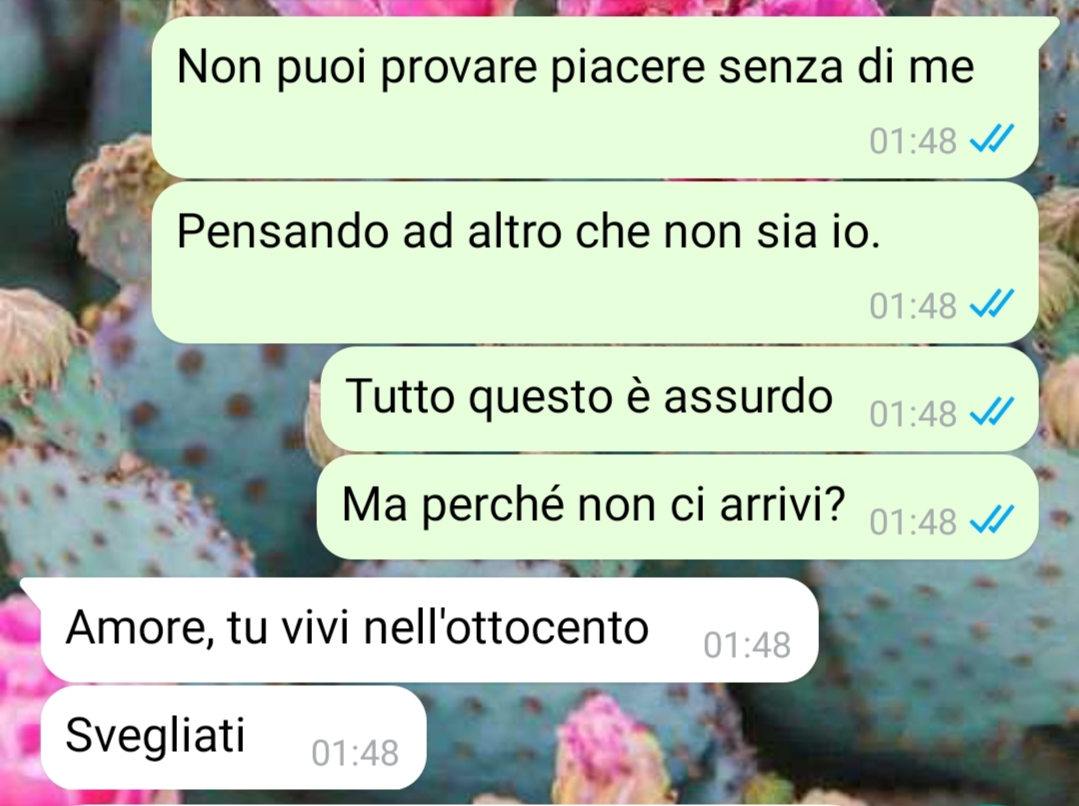
Task: Click the tail corner of the "Amore" received bubble
Action: [32, 587]
